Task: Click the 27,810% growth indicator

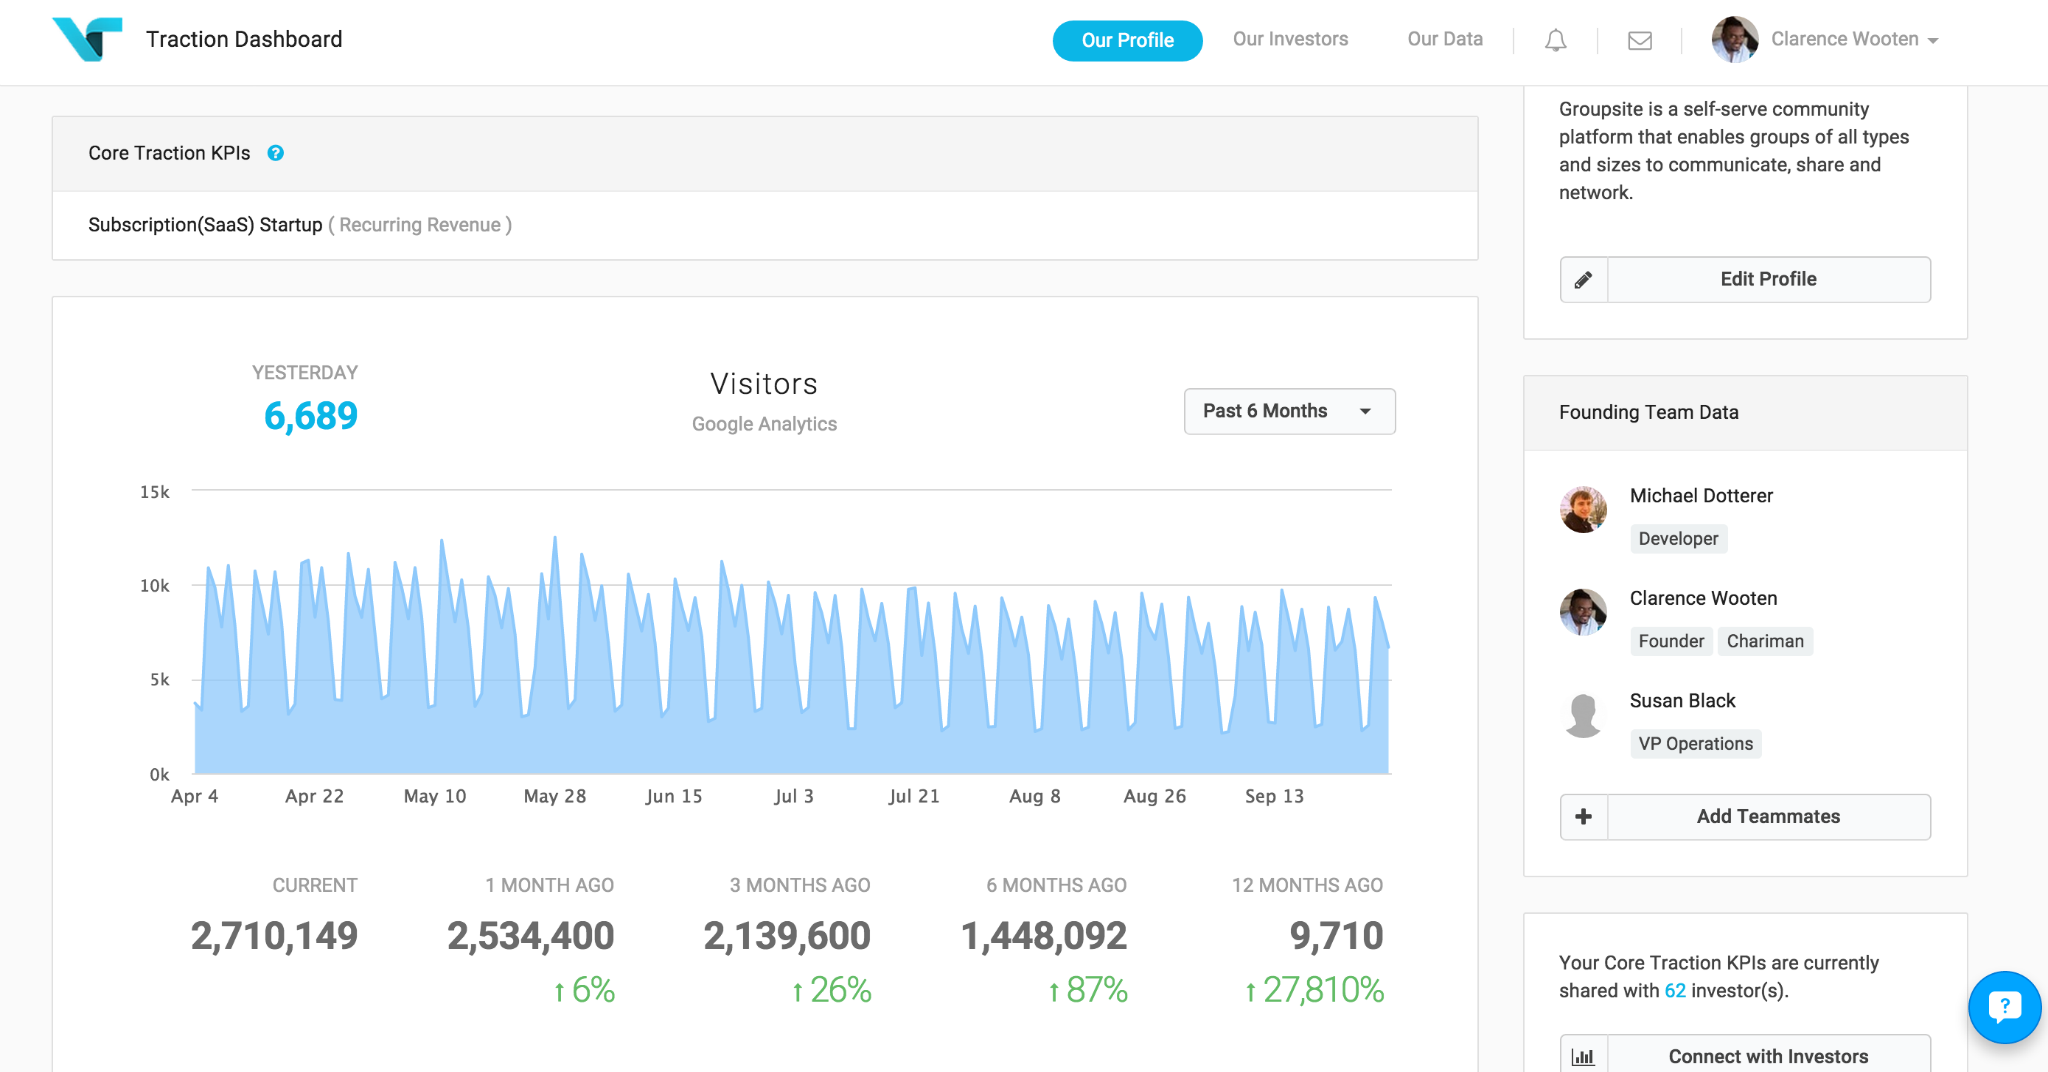Action: tap(1313, 990)
